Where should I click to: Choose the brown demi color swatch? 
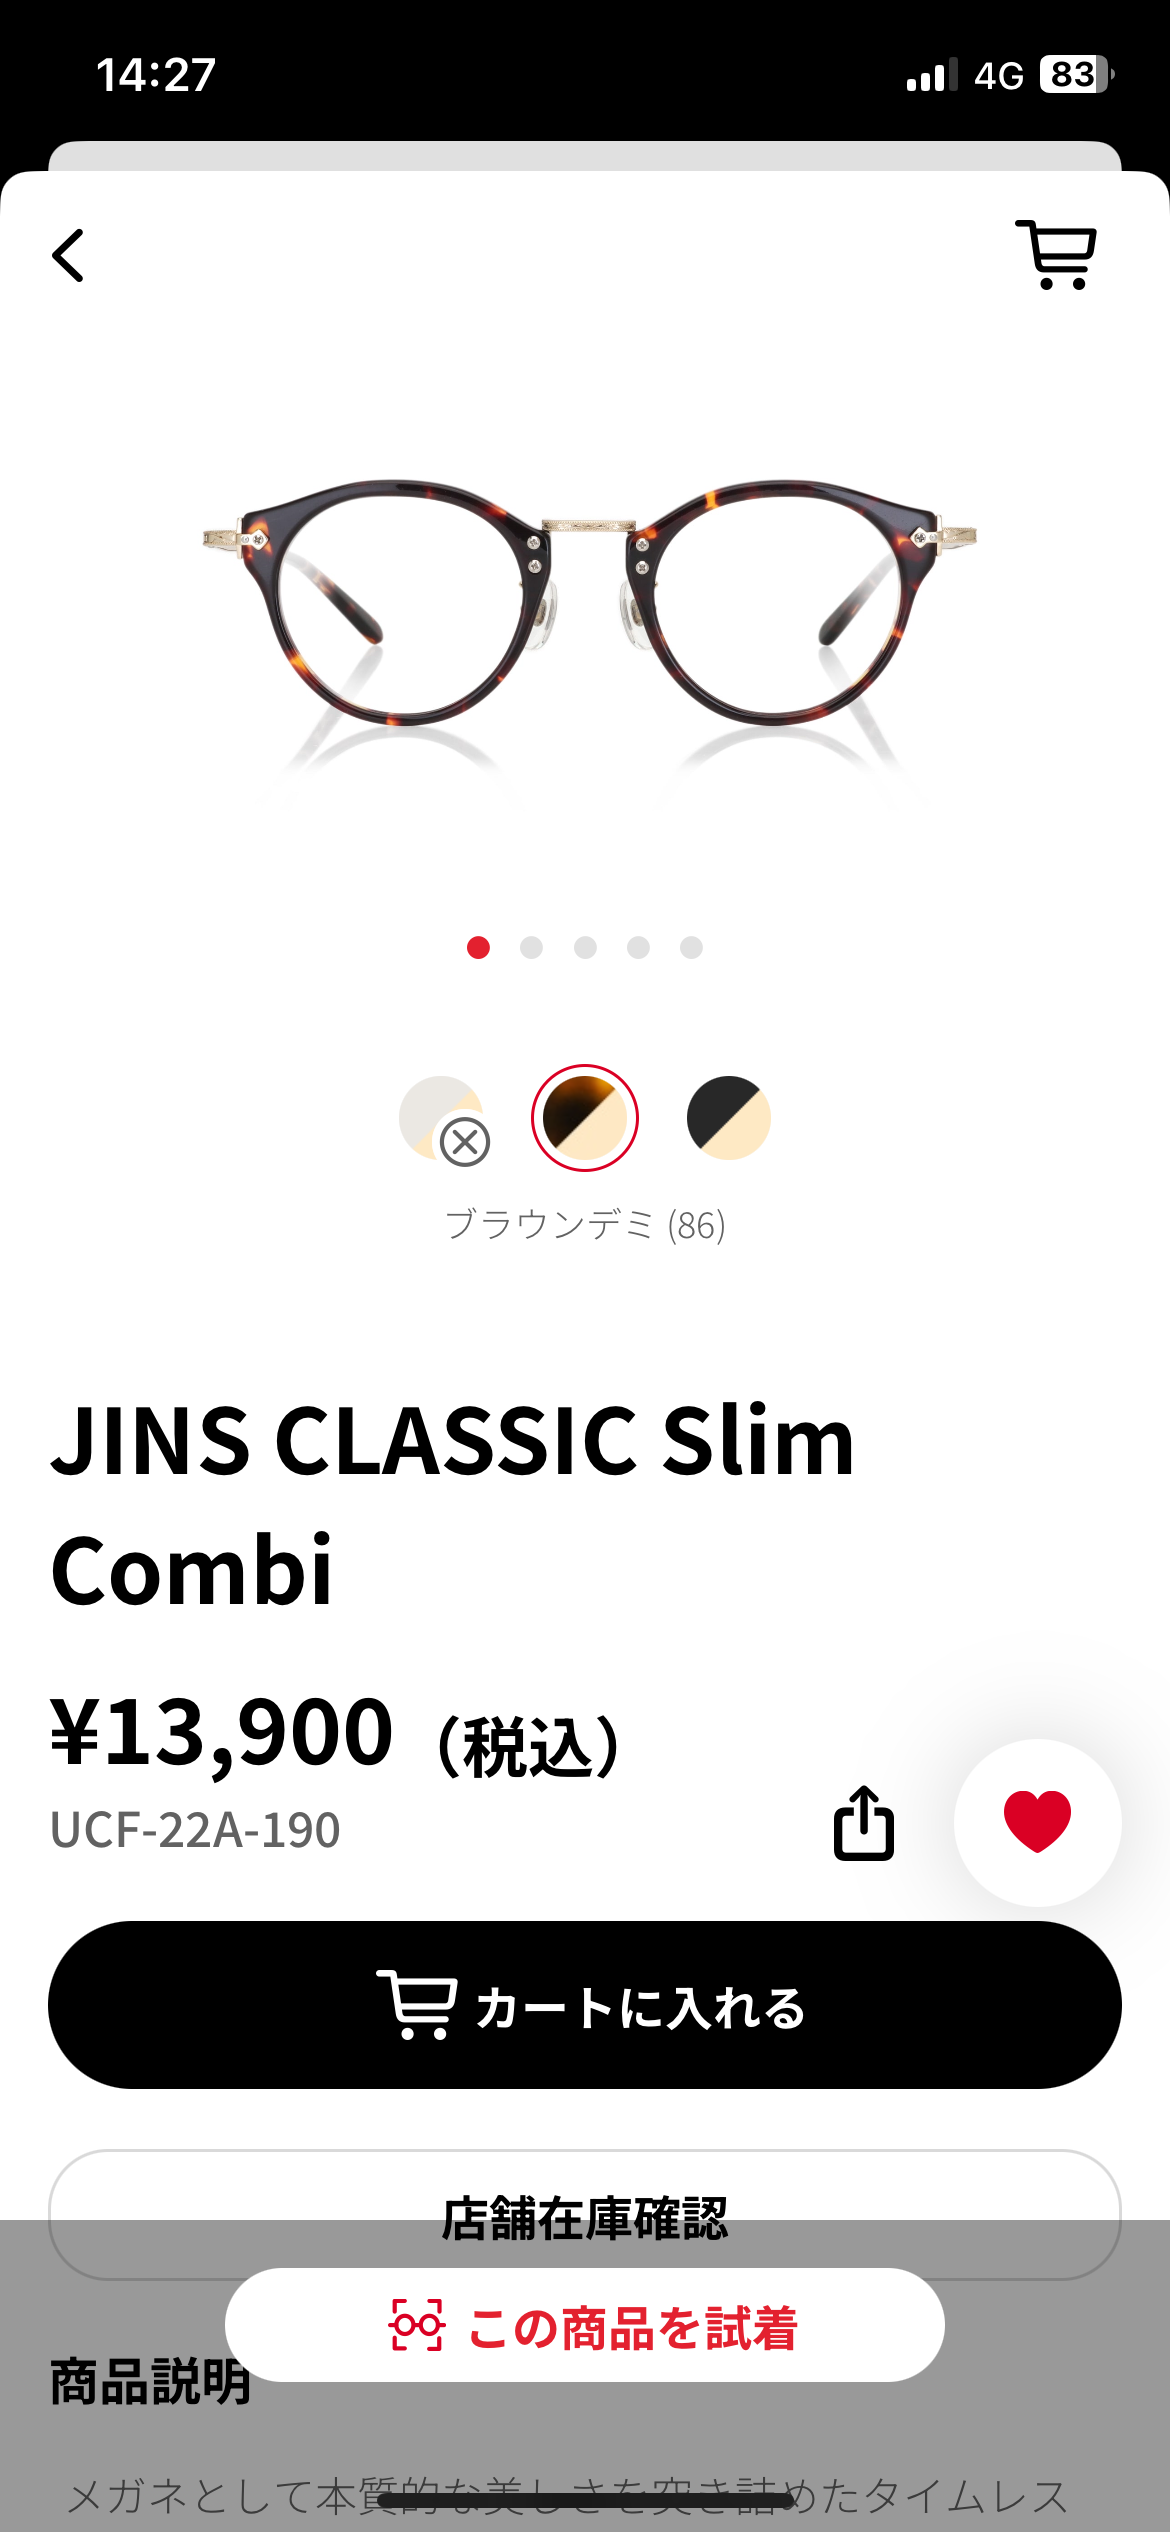coord(585,1118)
